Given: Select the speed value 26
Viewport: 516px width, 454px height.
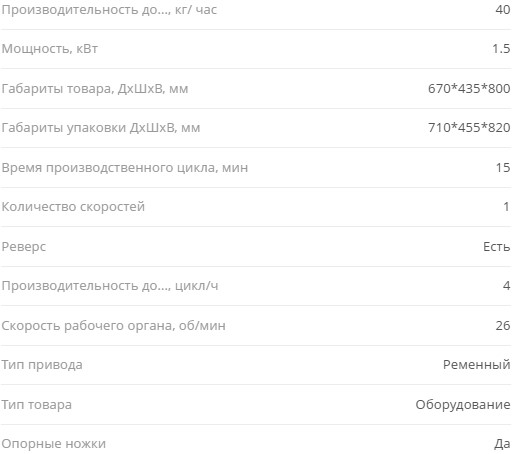Looking at the screenshot, I should tap(503, 325).
